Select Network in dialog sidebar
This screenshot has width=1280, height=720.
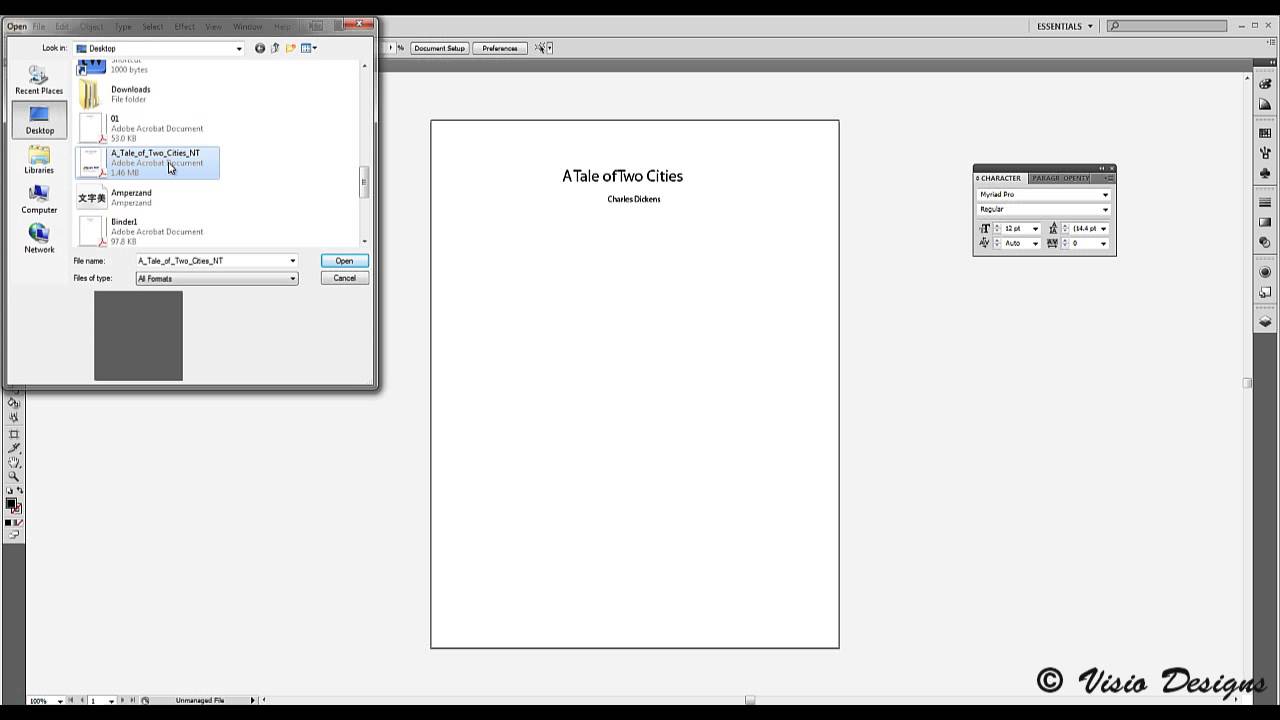click(39, 238)
